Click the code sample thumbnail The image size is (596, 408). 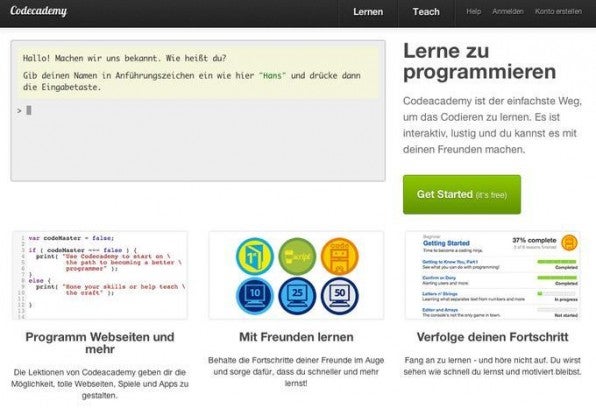point(100,275)
